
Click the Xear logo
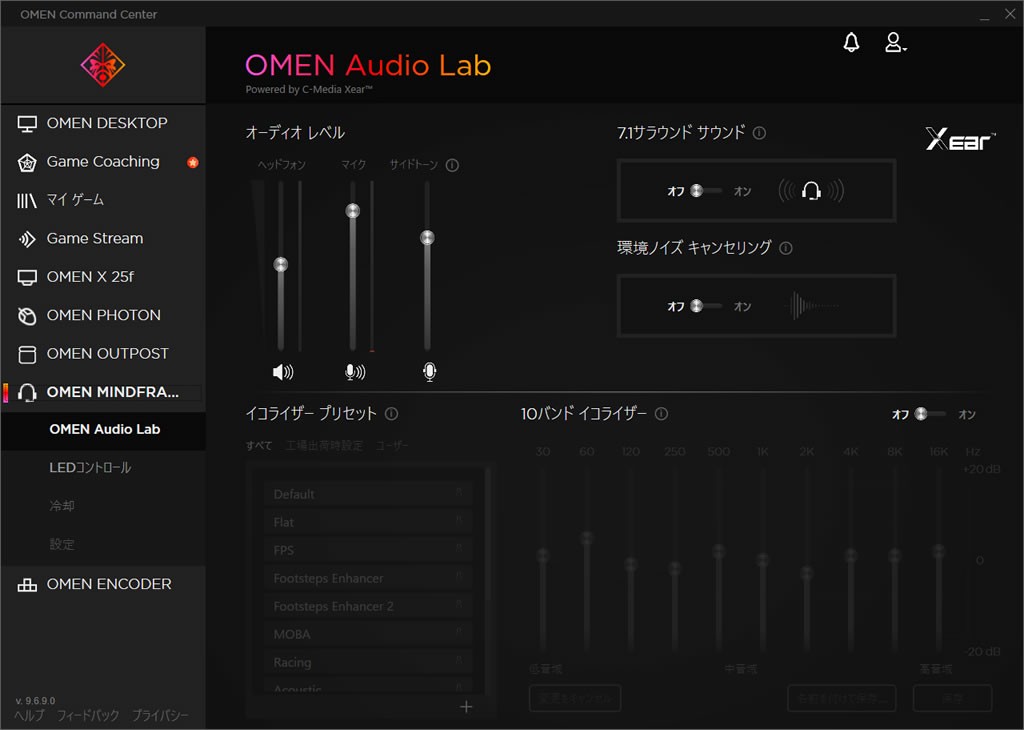[x=960, y=139]
